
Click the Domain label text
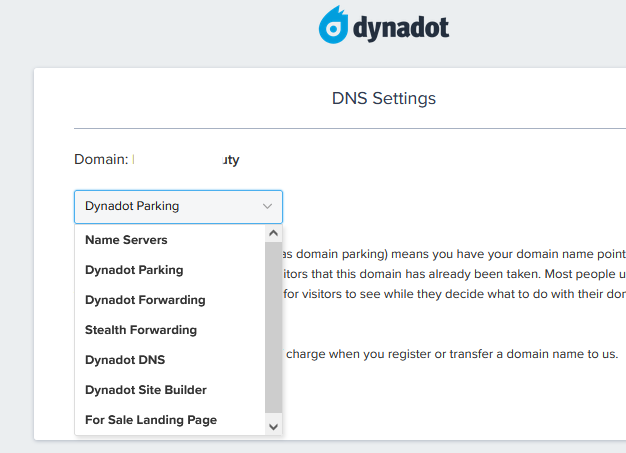click(101, 159)
